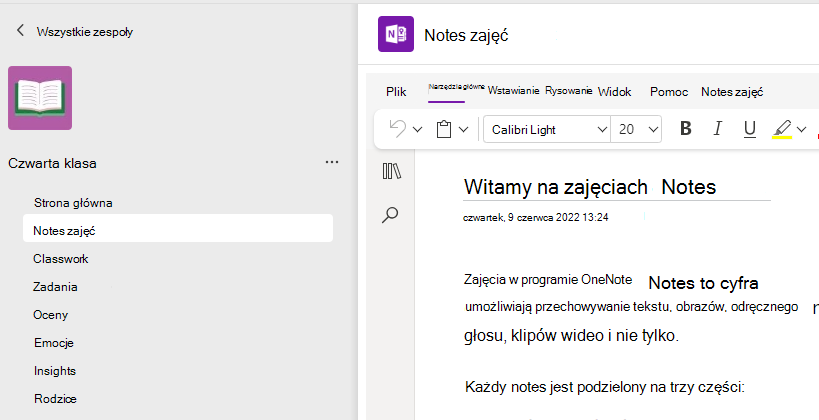Screen dimensions: 819x420
Task: Click the Czwarta klasa team book avatar
Action: tap(40, 98)
